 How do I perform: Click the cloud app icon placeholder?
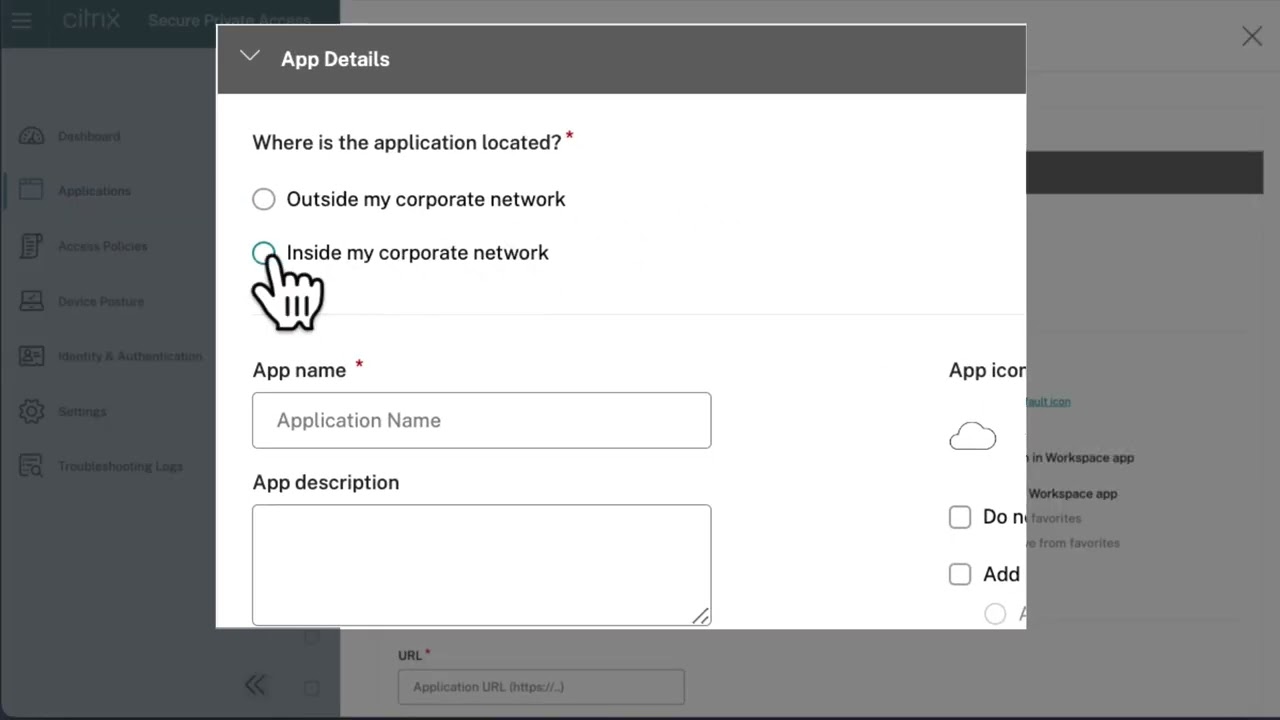[972, 436]
